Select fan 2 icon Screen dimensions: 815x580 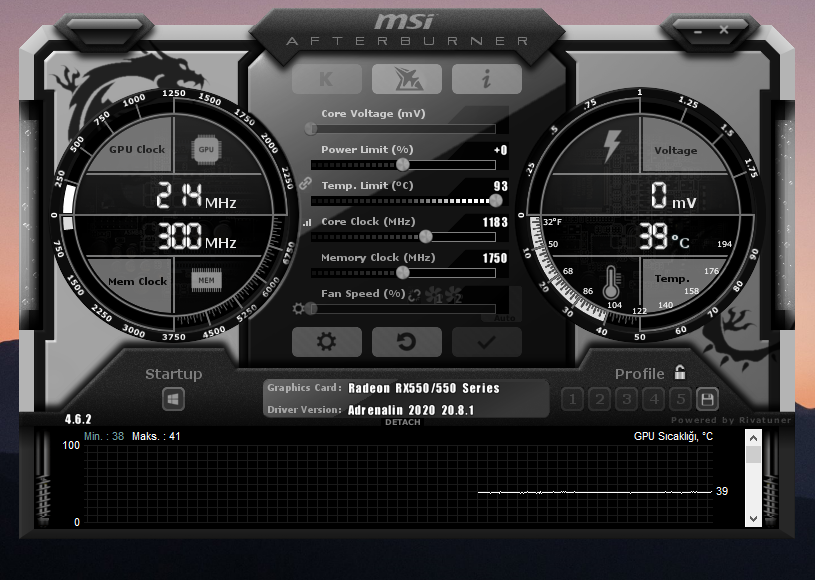pyautogui.click(x=453, y=295)
